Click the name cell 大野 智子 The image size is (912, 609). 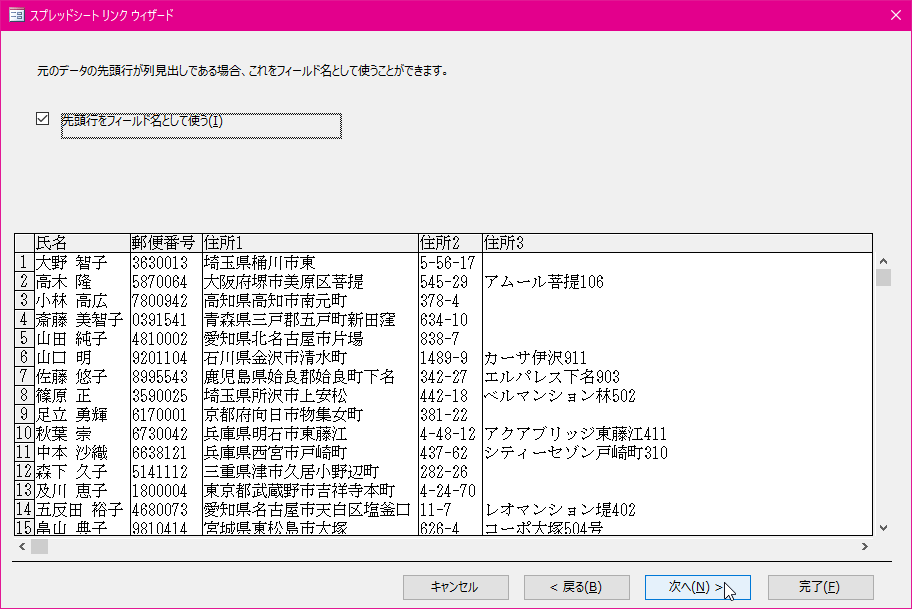tap(82, 262)
